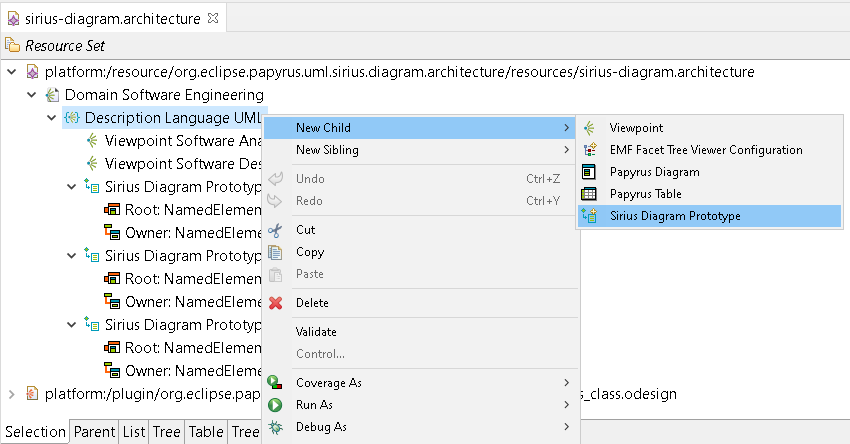
Task: Click the scissors Cut icon
Action: tap(275, 230)
